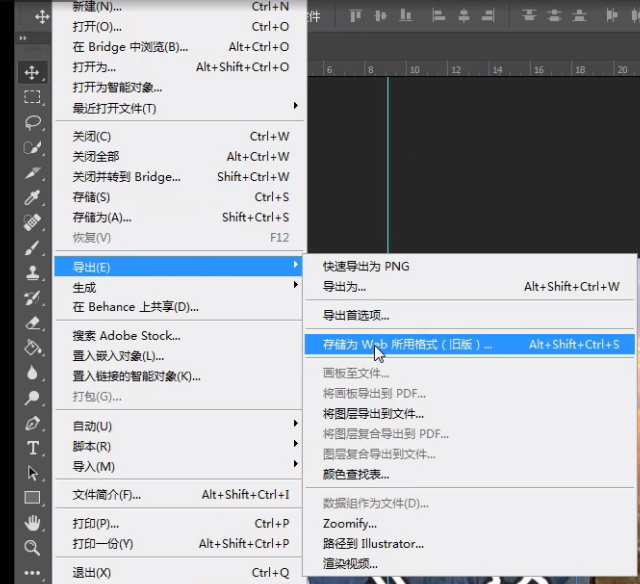Click align right edges icon
This screenshot has width=640, height=584.
(x=488, y=16)
